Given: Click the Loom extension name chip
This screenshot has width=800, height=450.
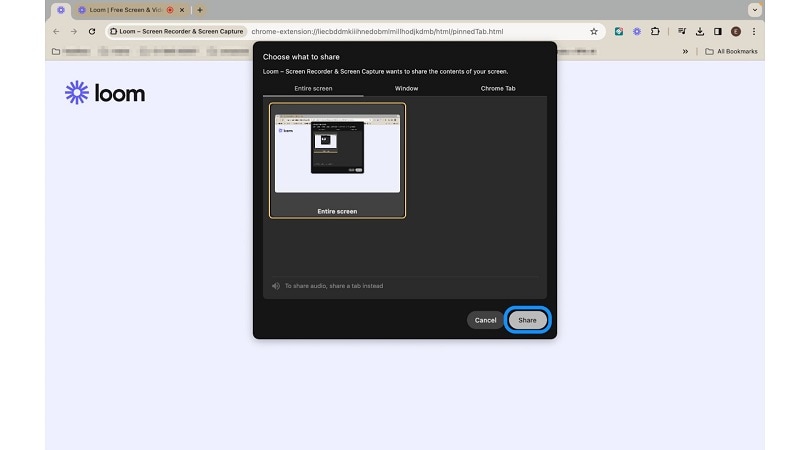Looking at the screenshot, I should pos(177,31).
